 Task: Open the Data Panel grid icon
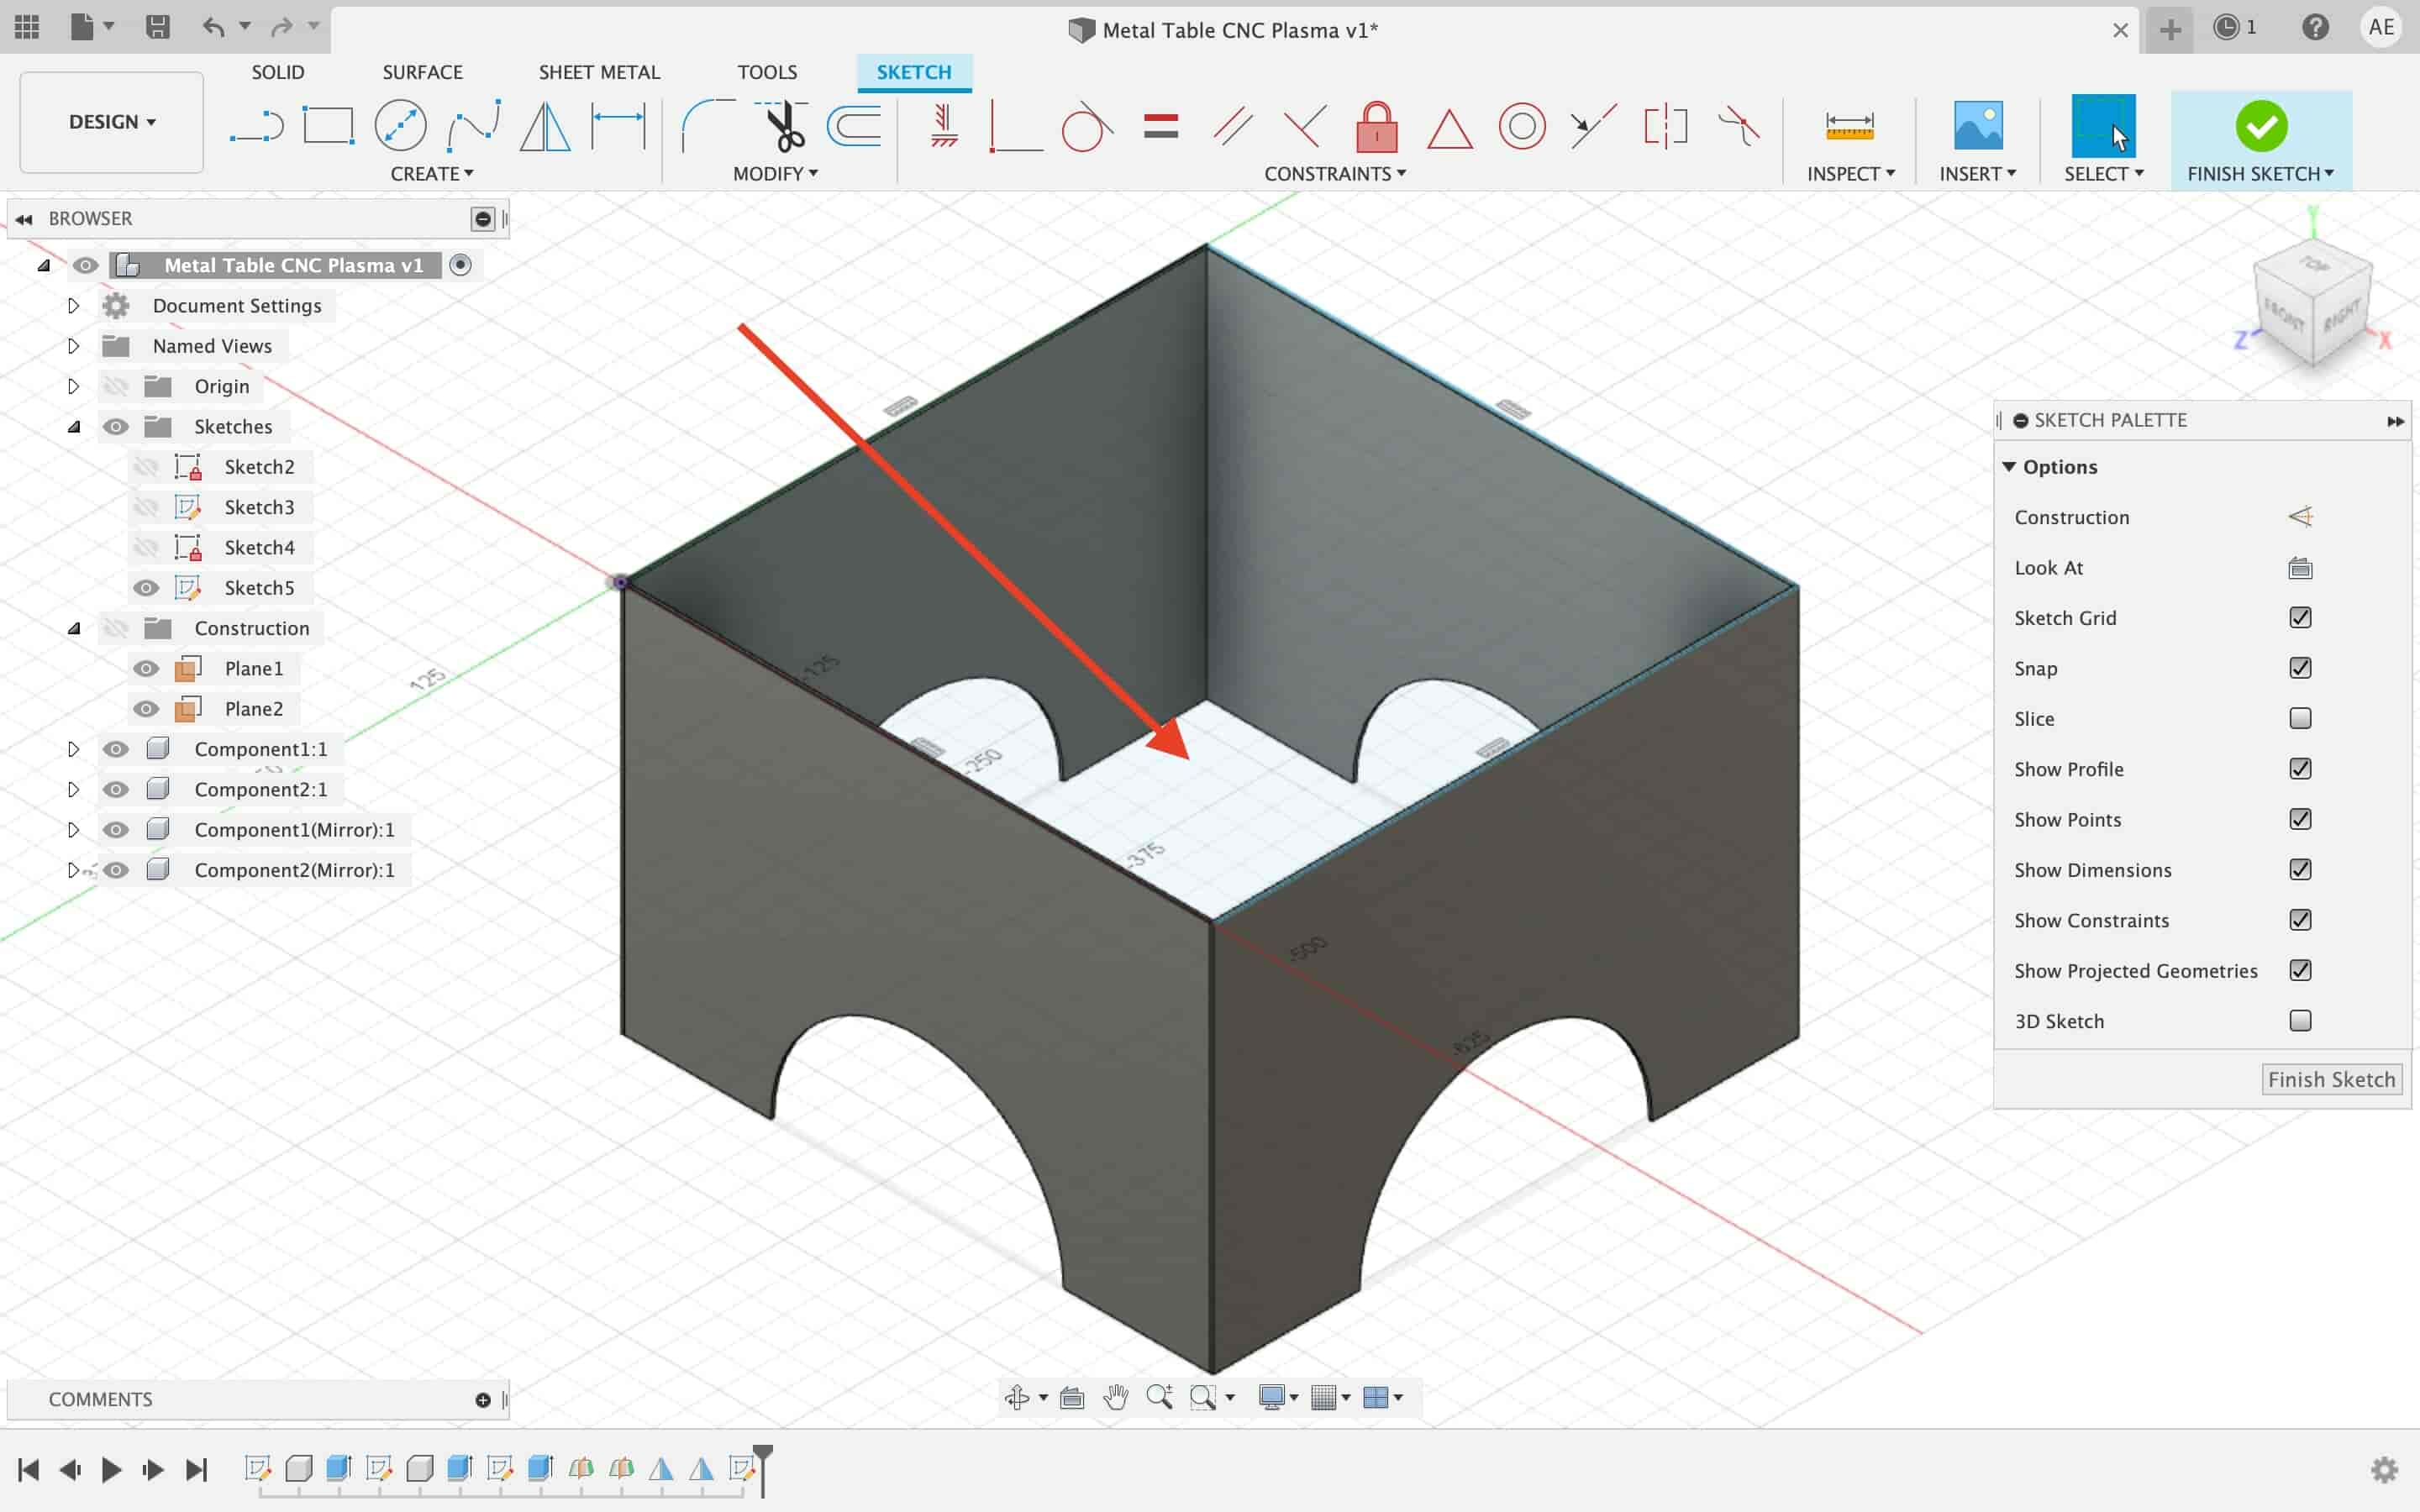27,27
